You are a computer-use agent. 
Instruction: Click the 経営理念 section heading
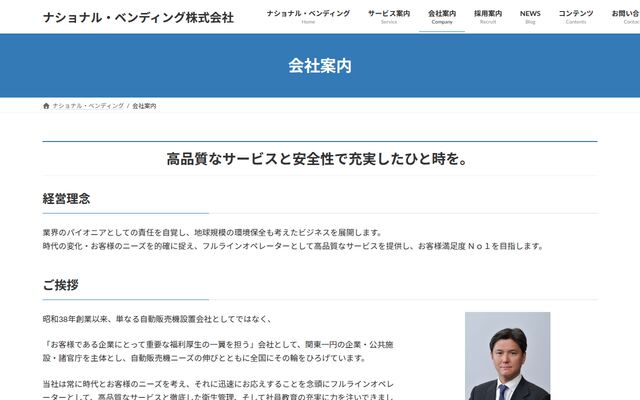click(66, 199)
